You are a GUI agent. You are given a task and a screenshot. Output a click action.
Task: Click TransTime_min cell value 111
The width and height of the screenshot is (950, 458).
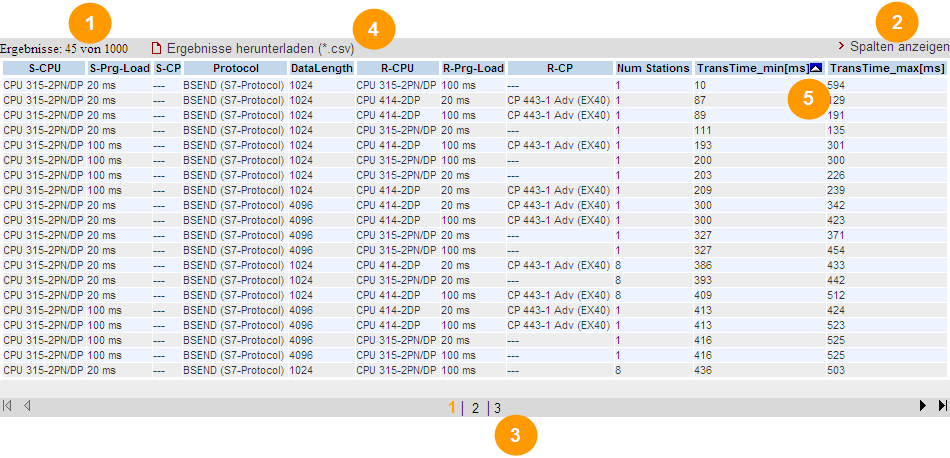[702, 130]
